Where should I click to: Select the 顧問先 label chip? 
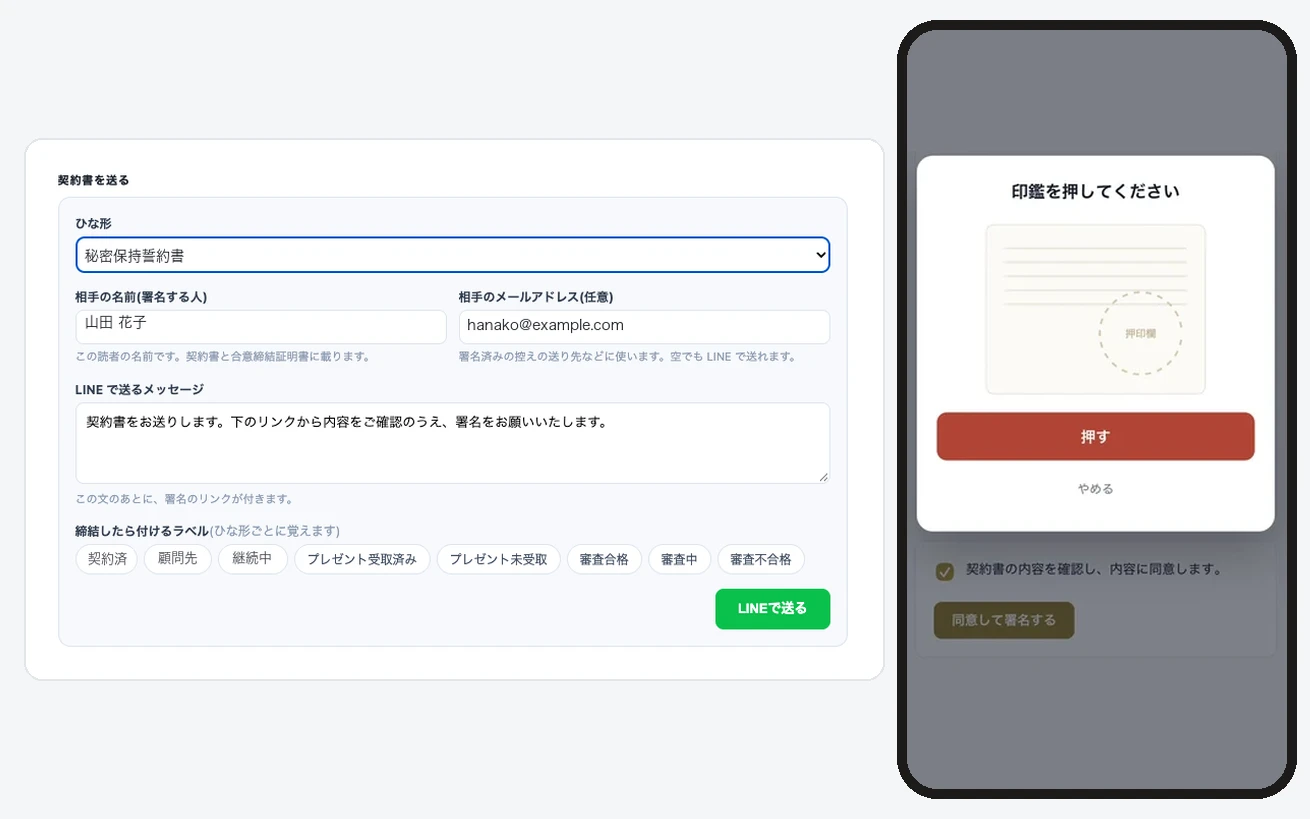pyautogui.click(x=178, y=559)
